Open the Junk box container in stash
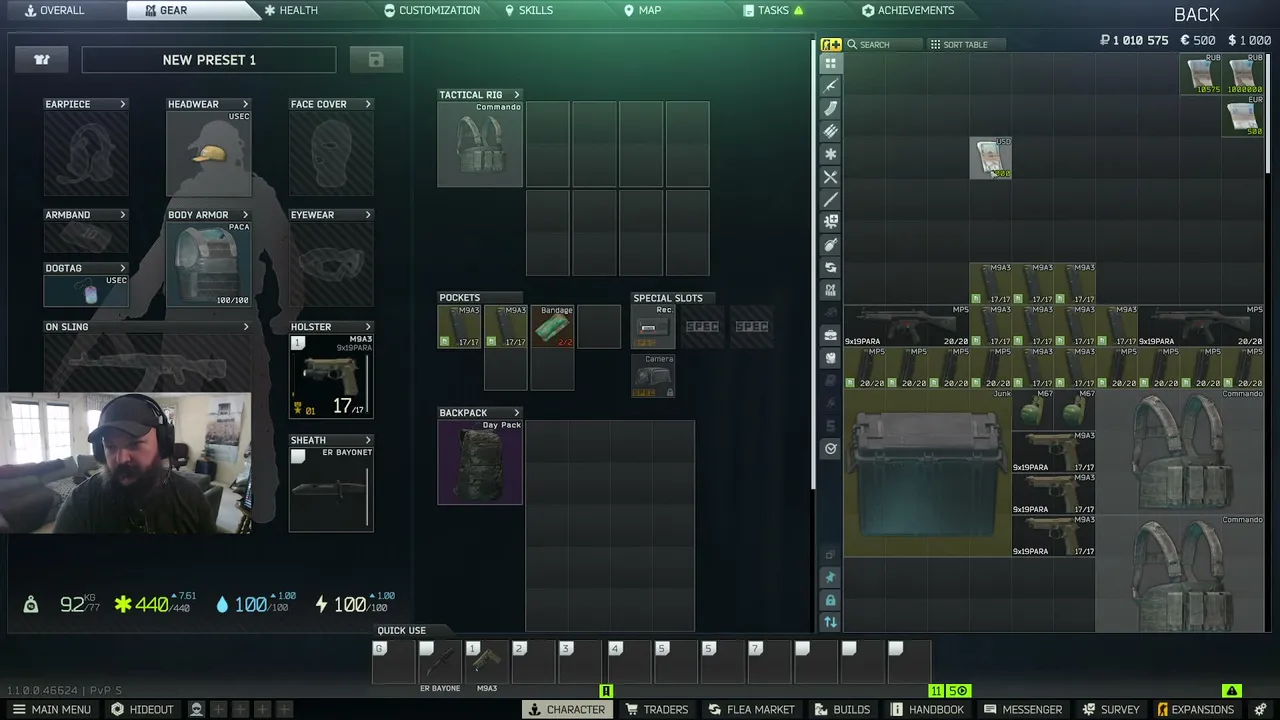This screenshot has width=1280, height=720. [928, 473]
